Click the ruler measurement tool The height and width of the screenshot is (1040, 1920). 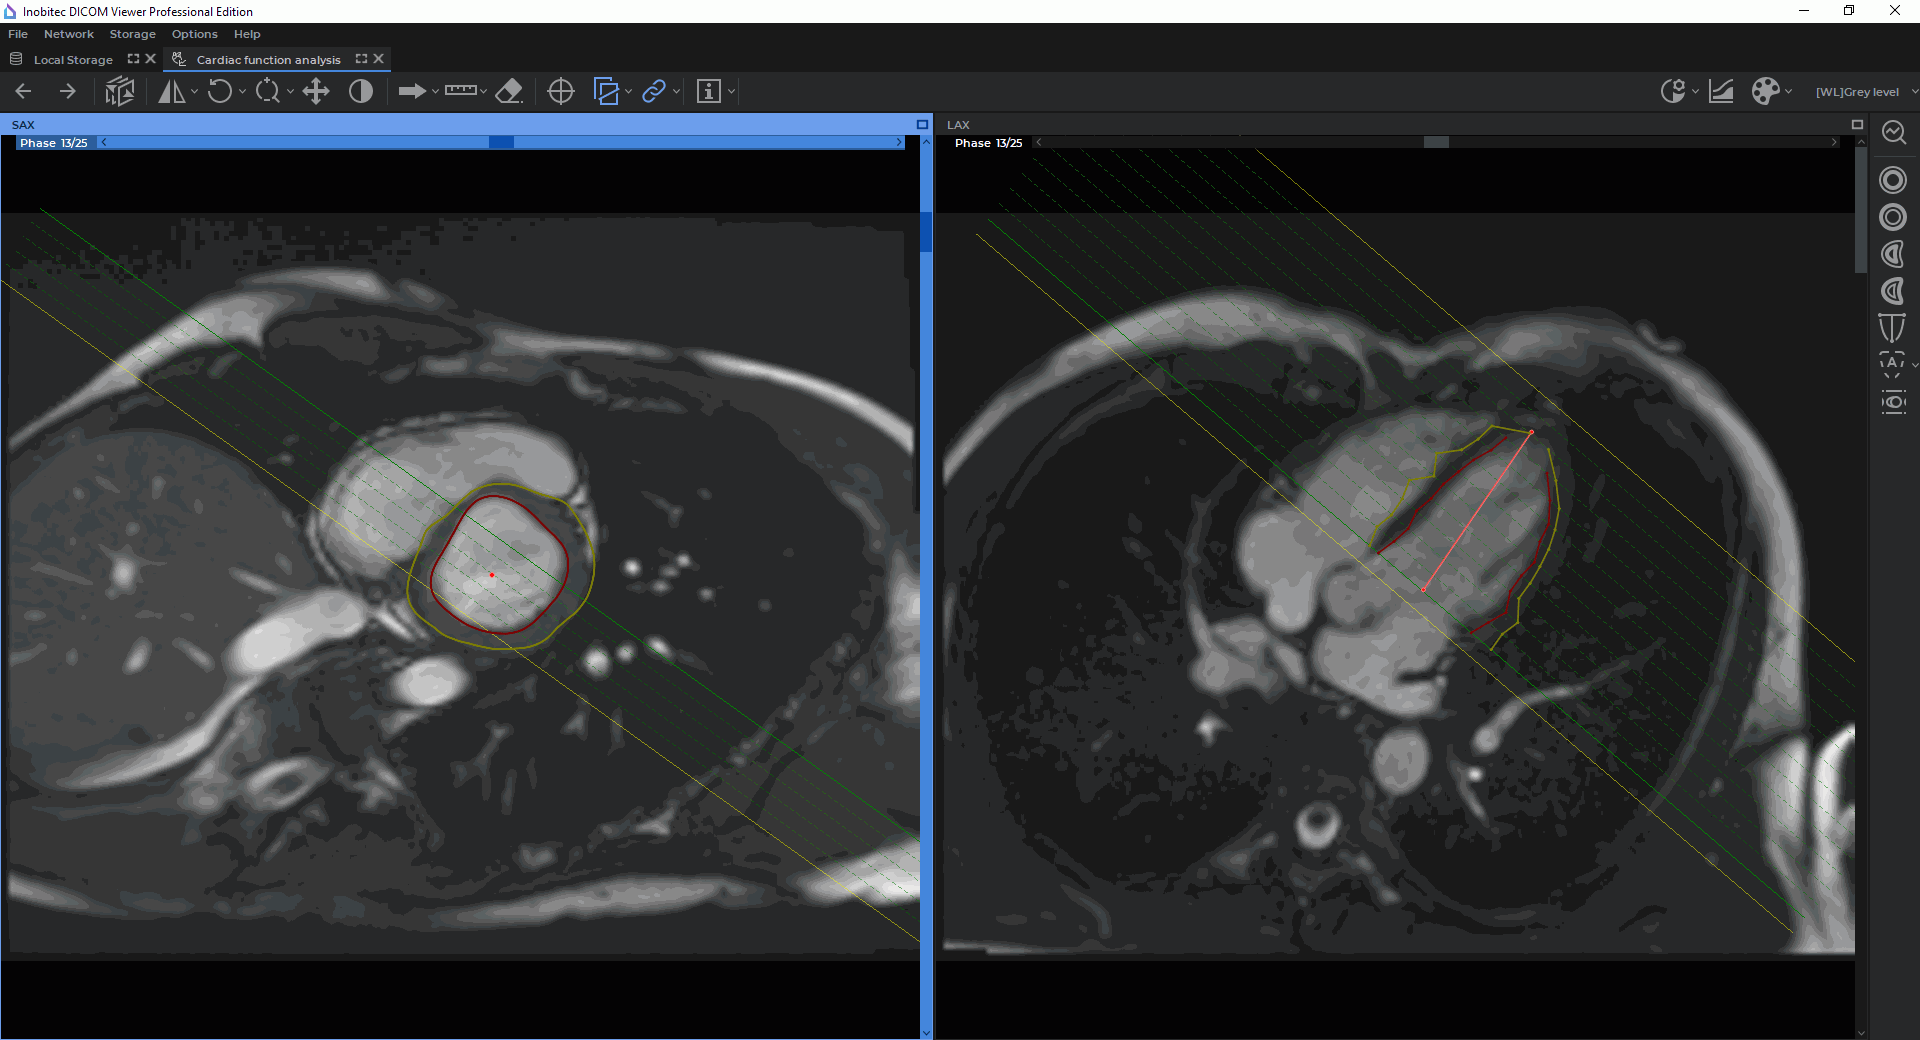[x=460, y=92]
